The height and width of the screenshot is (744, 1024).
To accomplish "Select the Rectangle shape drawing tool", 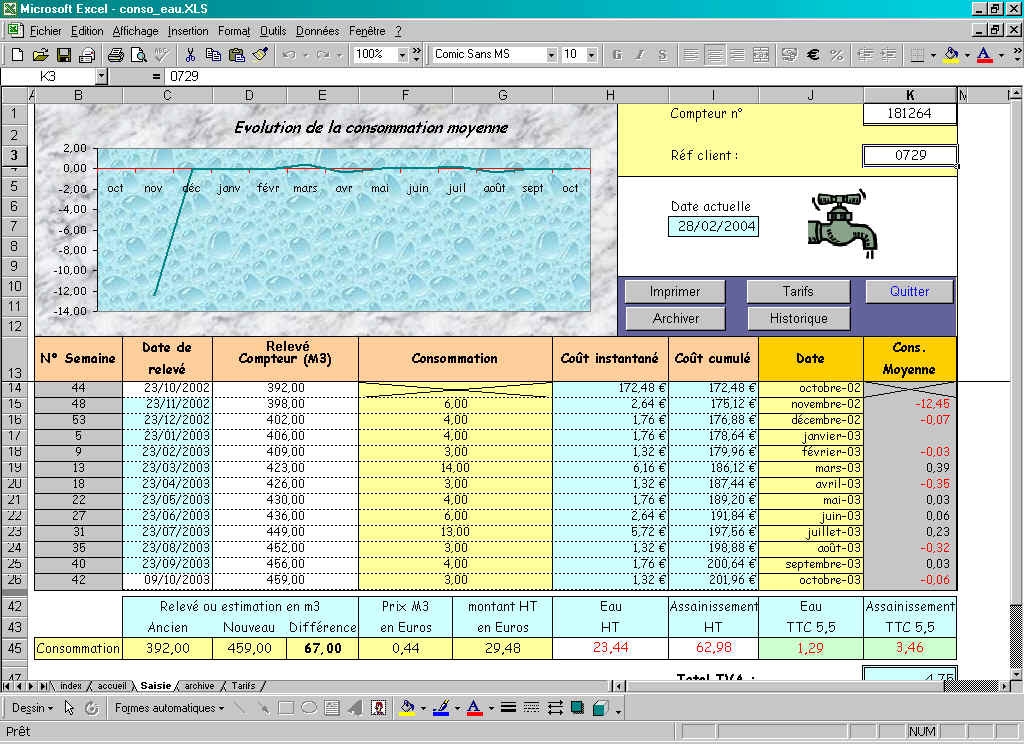I will click(x=287, y=708).
